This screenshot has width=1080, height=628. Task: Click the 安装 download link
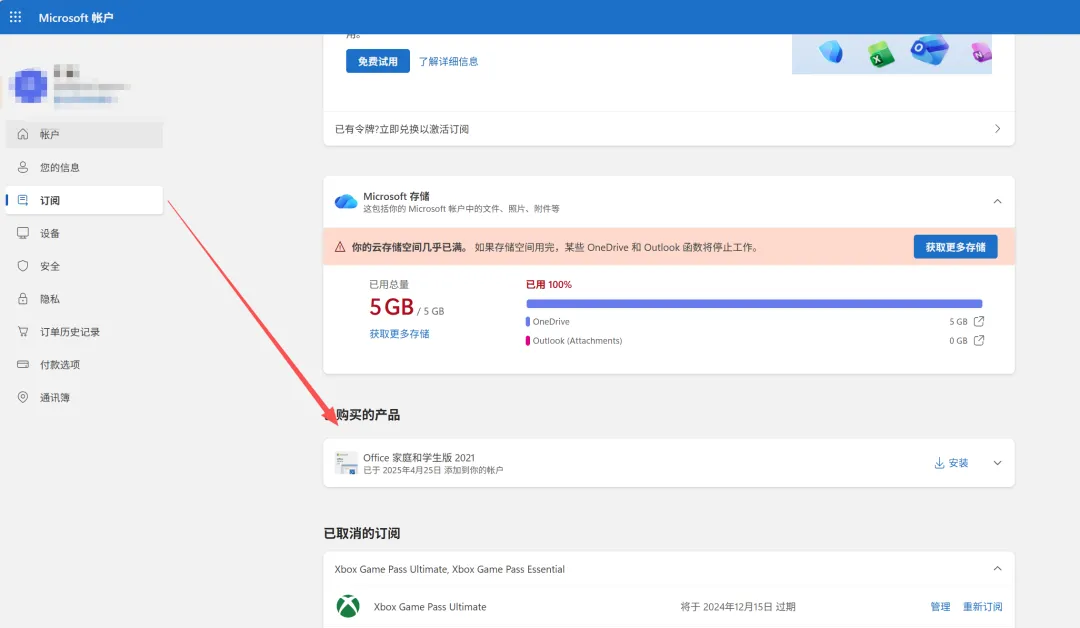(x=951, y=463)
